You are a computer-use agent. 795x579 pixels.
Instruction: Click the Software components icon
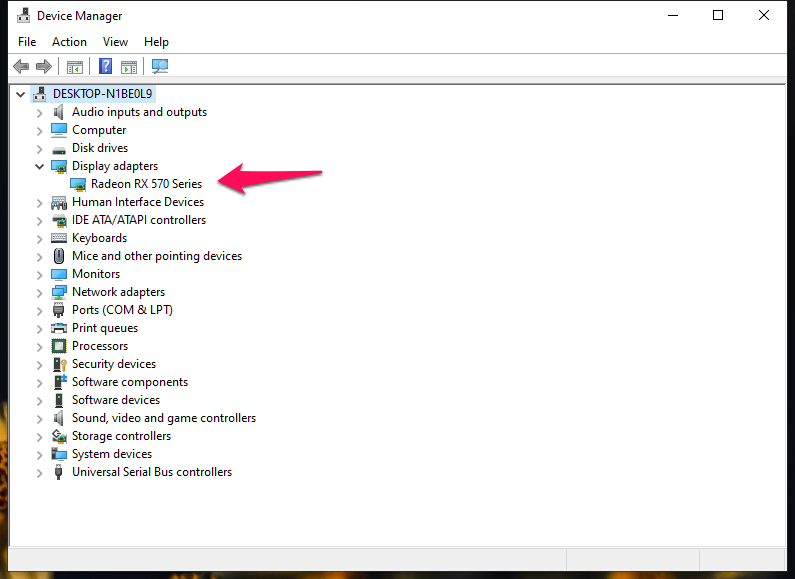pyautogui.click(x=59, y=382)
